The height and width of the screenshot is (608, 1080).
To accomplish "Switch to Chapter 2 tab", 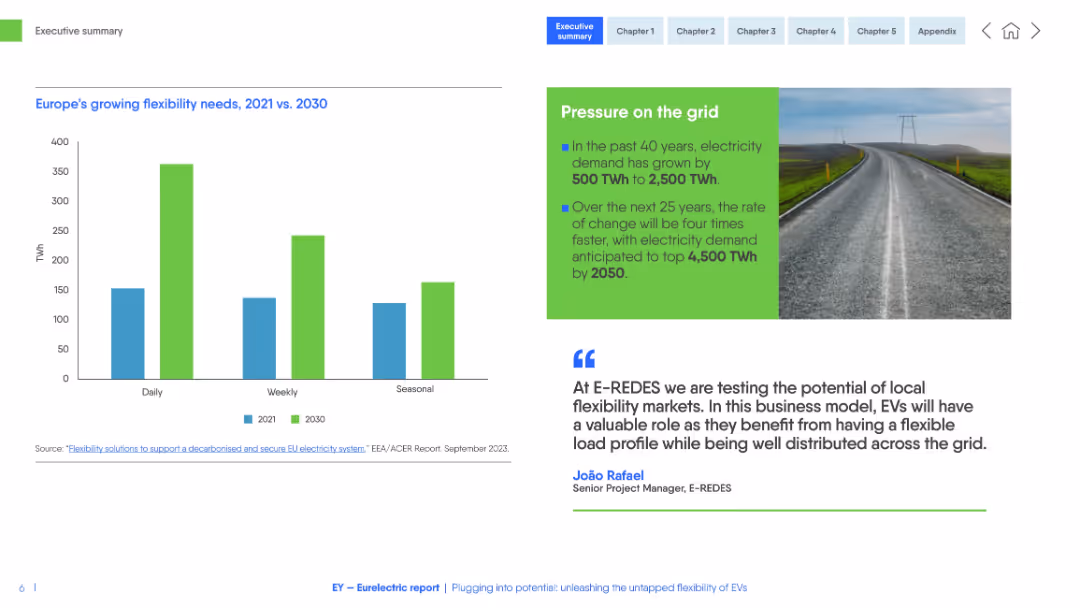I will point(696,31).
